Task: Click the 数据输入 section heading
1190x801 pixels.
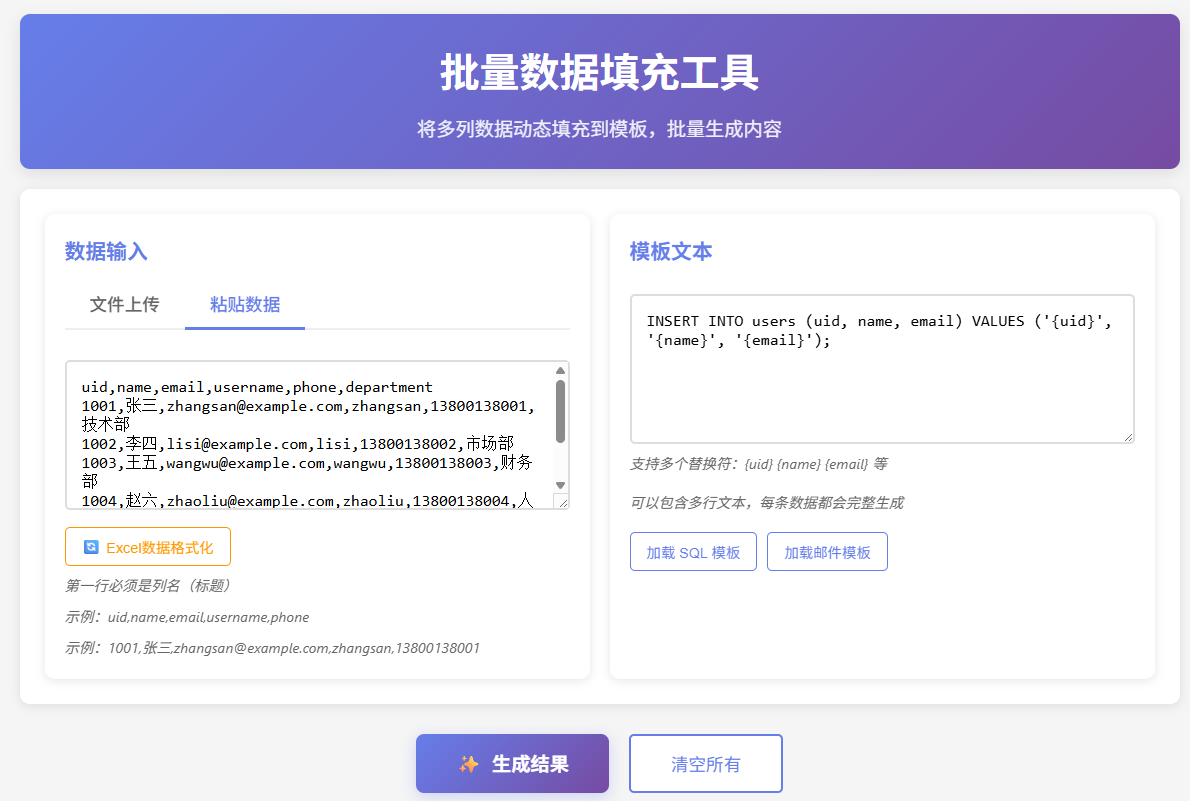Action: (x=106, y=252)
